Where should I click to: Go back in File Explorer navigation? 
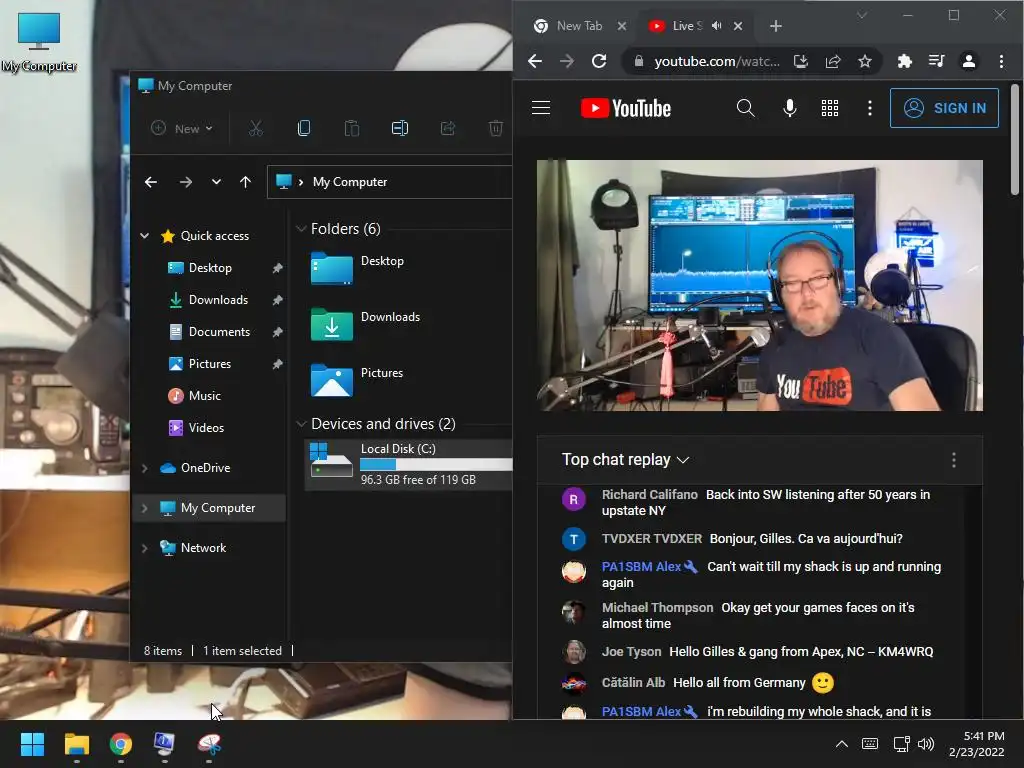pos(151,182)
